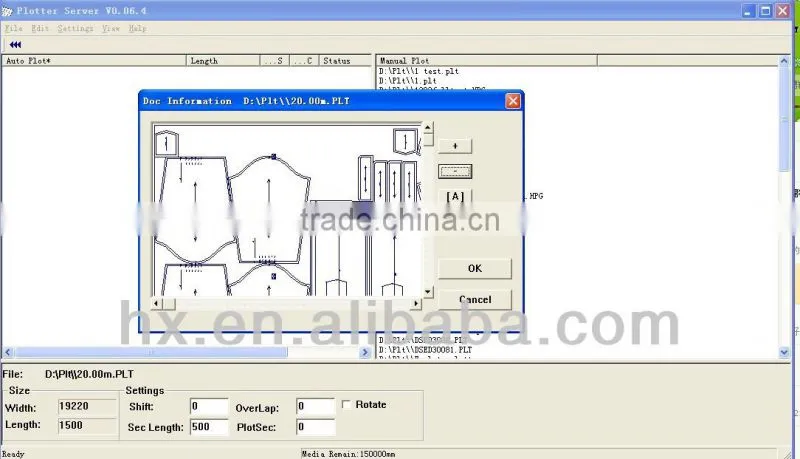This screenshot has height=459, width=800.
Task: Click the Media Remain status bar text
Action: [348, 454]
